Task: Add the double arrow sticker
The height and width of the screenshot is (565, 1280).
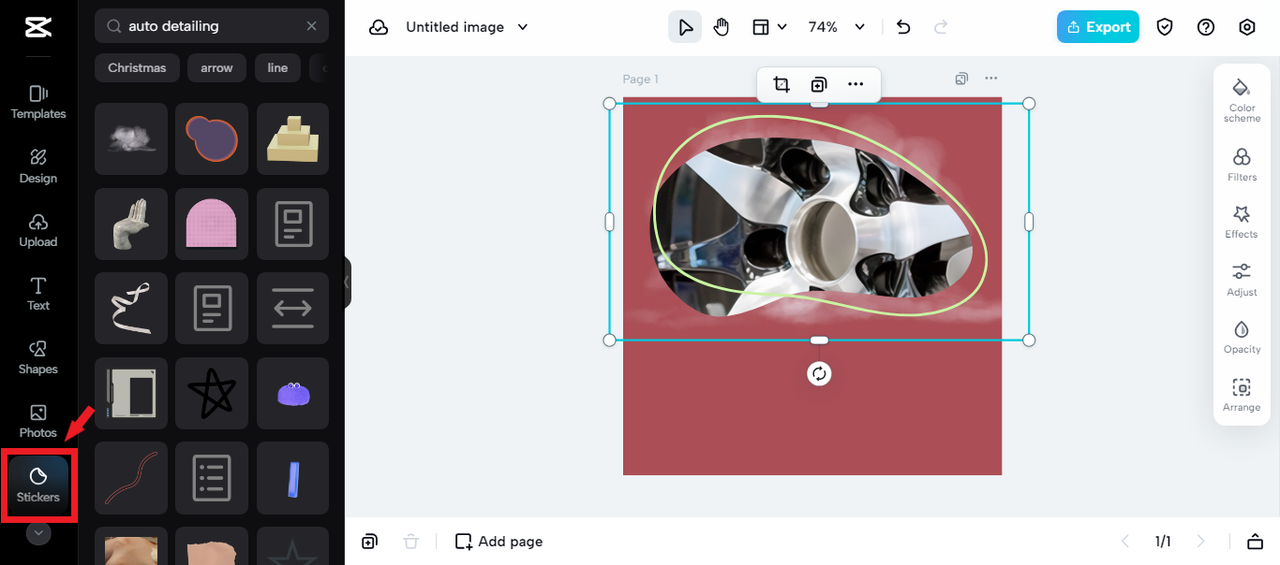Action: (293, 309)
